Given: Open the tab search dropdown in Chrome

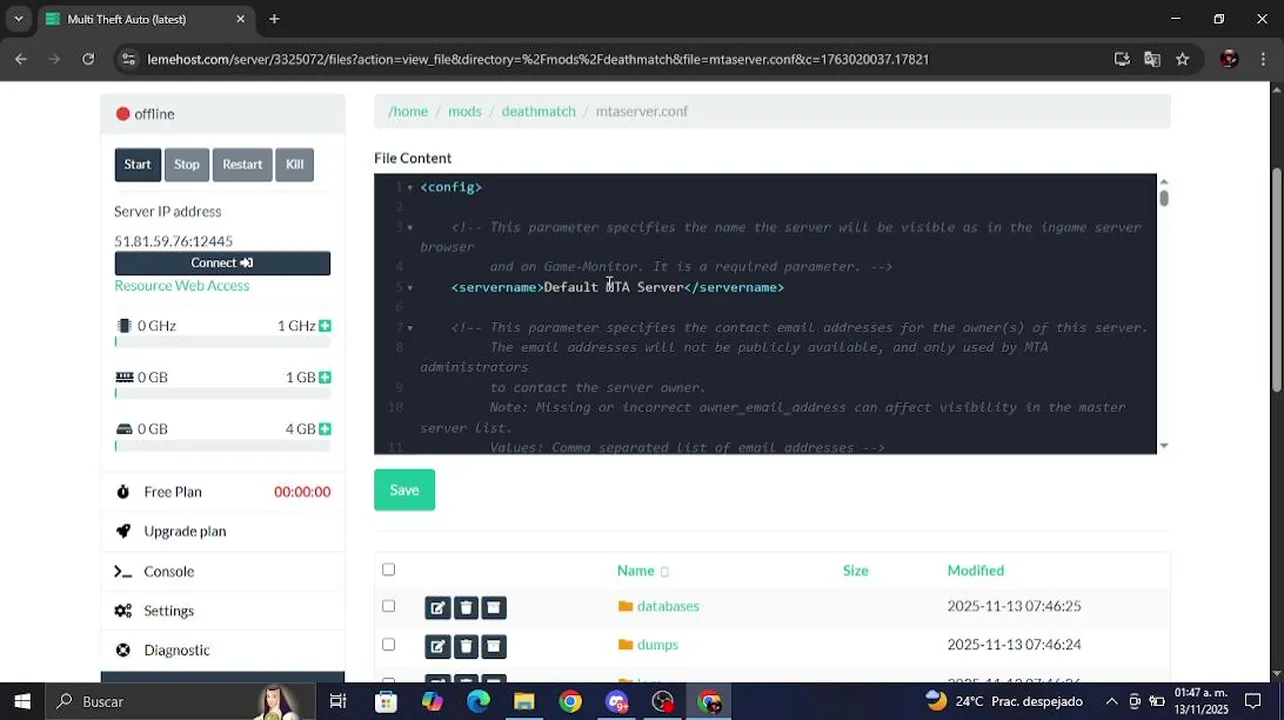Looking at the screenshot, I should [18, 19].
